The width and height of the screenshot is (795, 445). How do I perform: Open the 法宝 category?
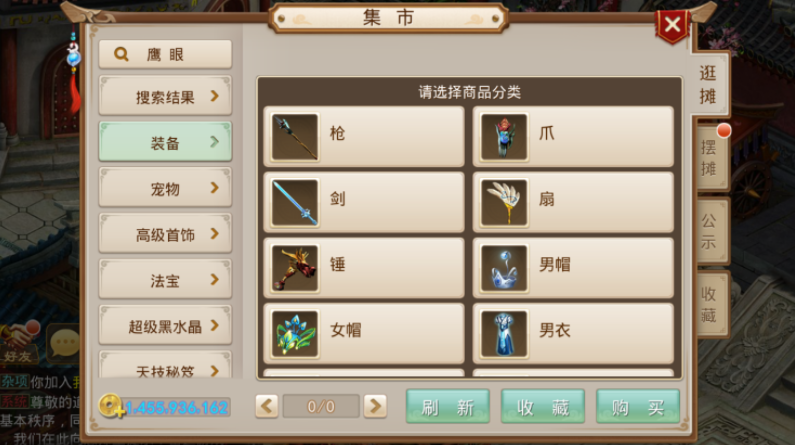165,280
